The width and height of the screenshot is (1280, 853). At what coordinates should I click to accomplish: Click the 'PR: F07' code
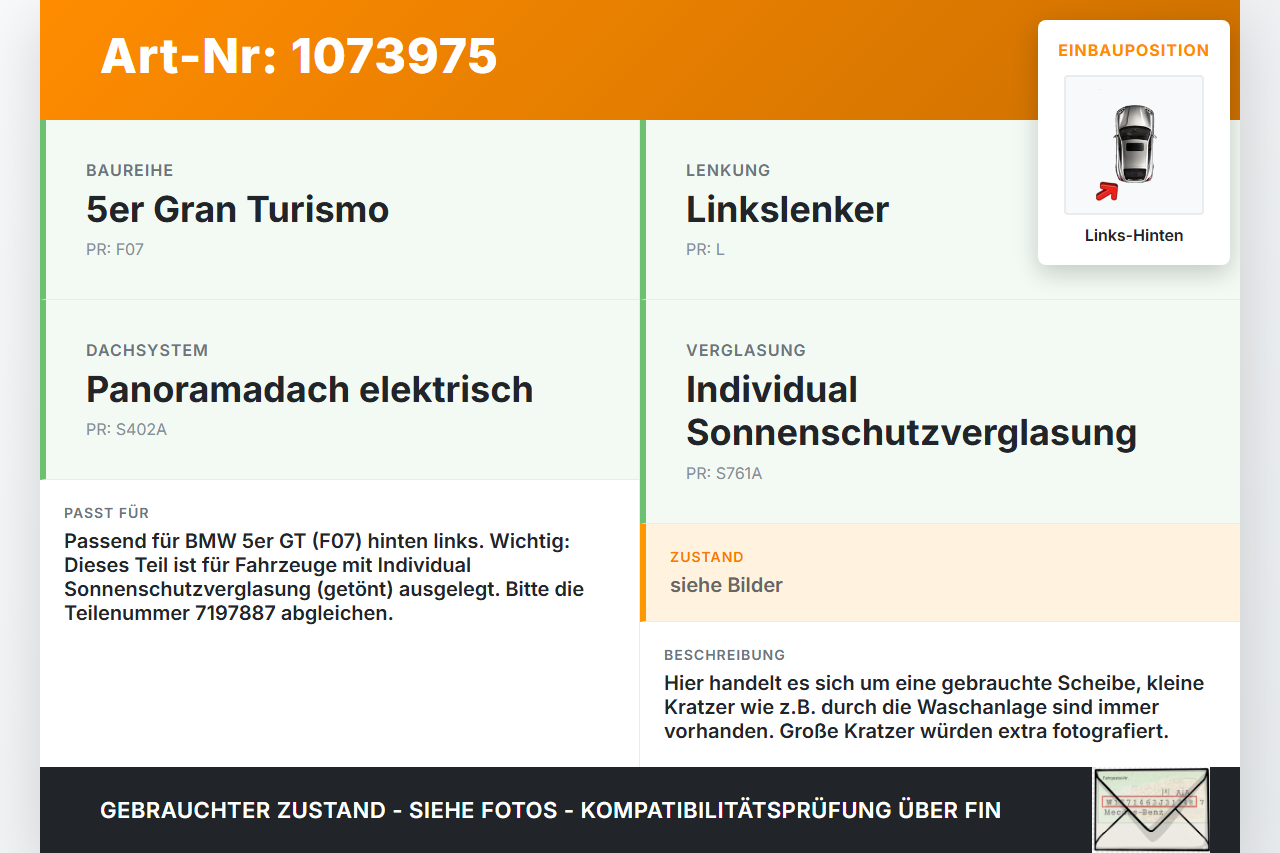[x=115, y=250]
